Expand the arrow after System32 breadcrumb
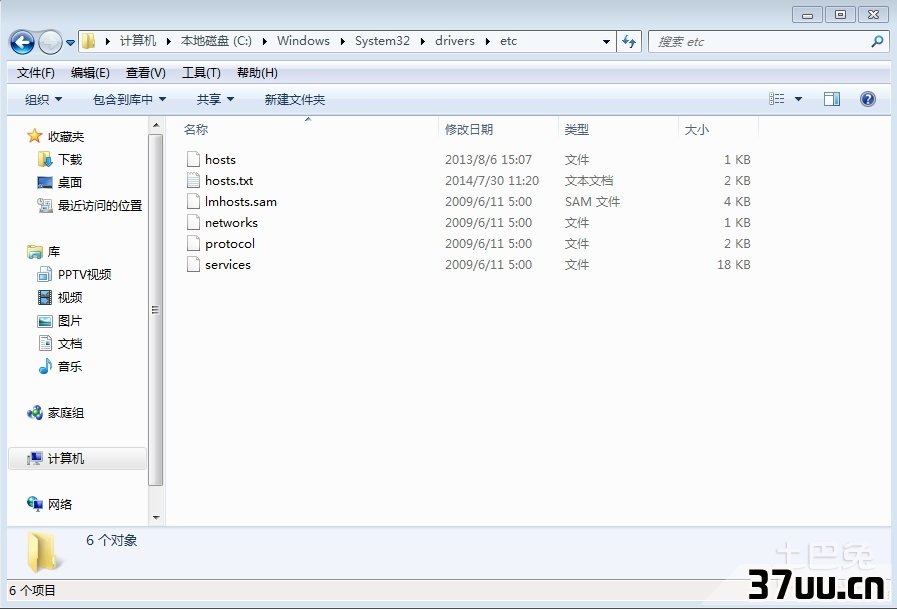 tap(422, 41)
